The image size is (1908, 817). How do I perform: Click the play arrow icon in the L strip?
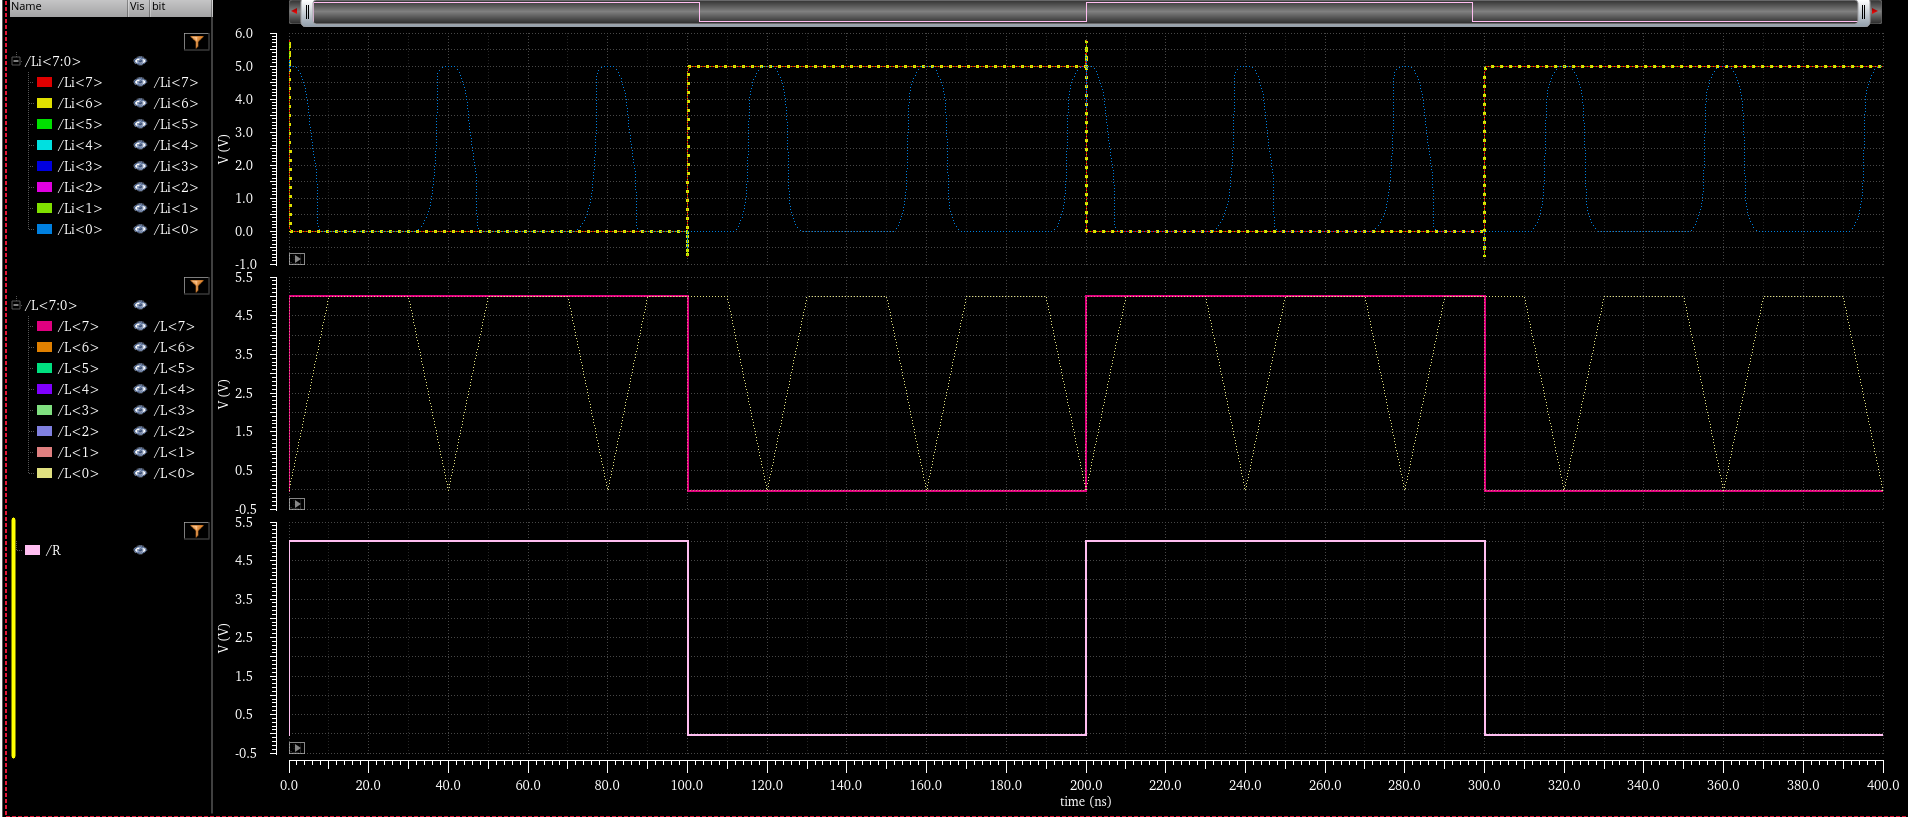[297, 504]
